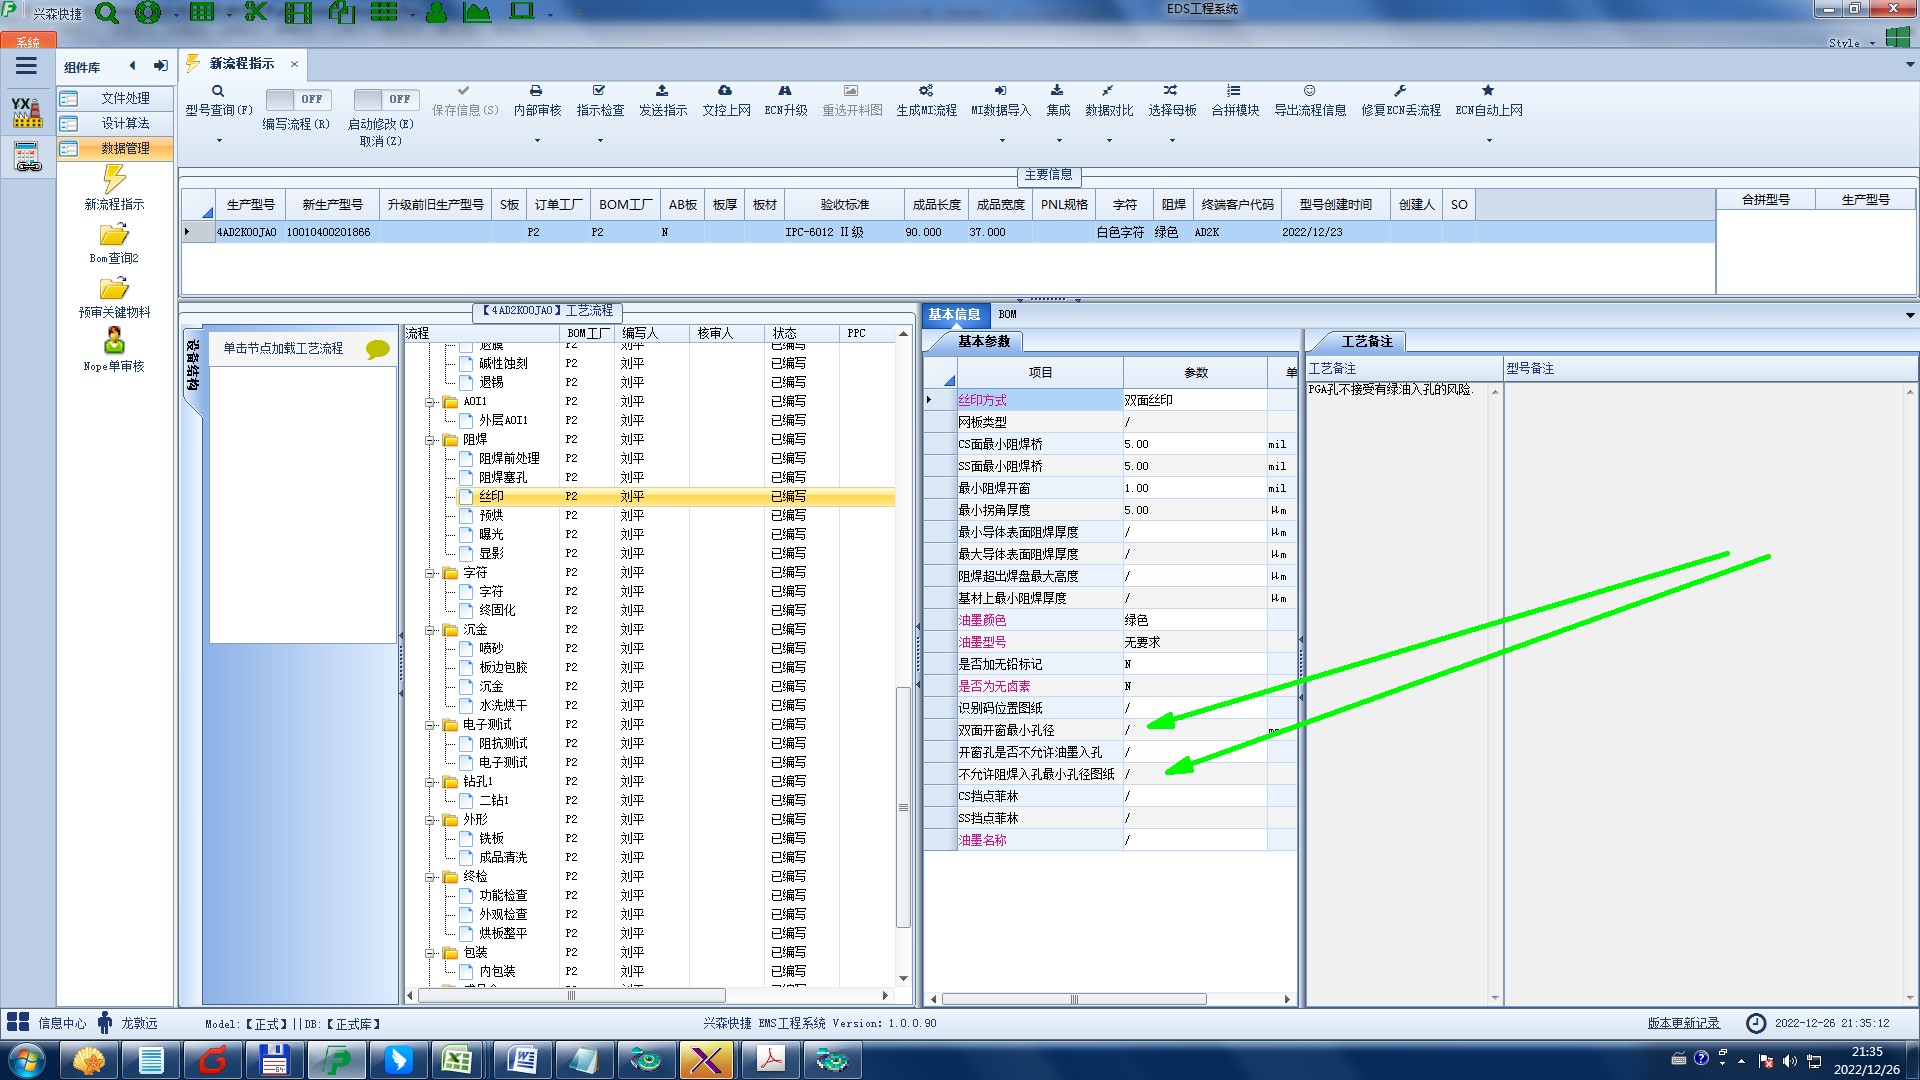Screen dimensions: 1920x1080
Task: Open dropdown arrow under 型号查询
Action: (219, 140)
